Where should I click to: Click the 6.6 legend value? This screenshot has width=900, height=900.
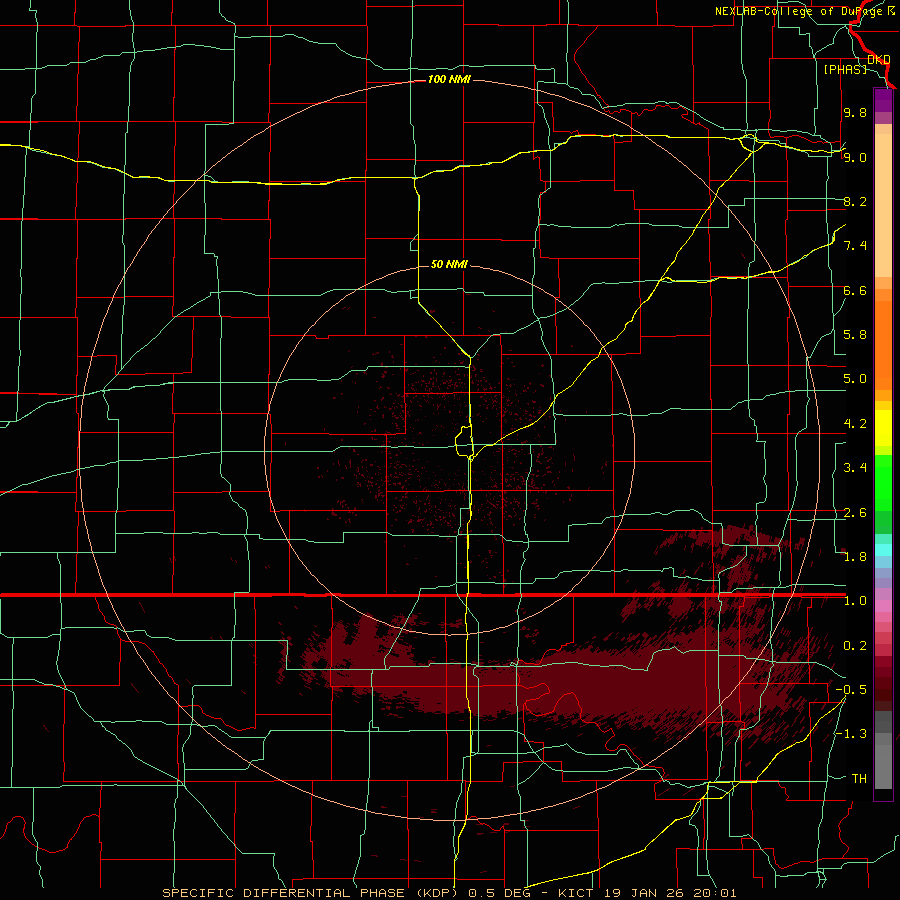855,290
